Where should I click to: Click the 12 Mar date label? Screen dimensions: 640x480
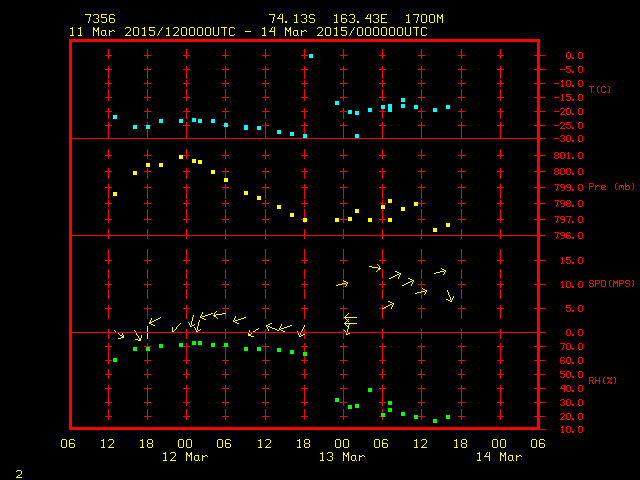[x=184, y=457]
